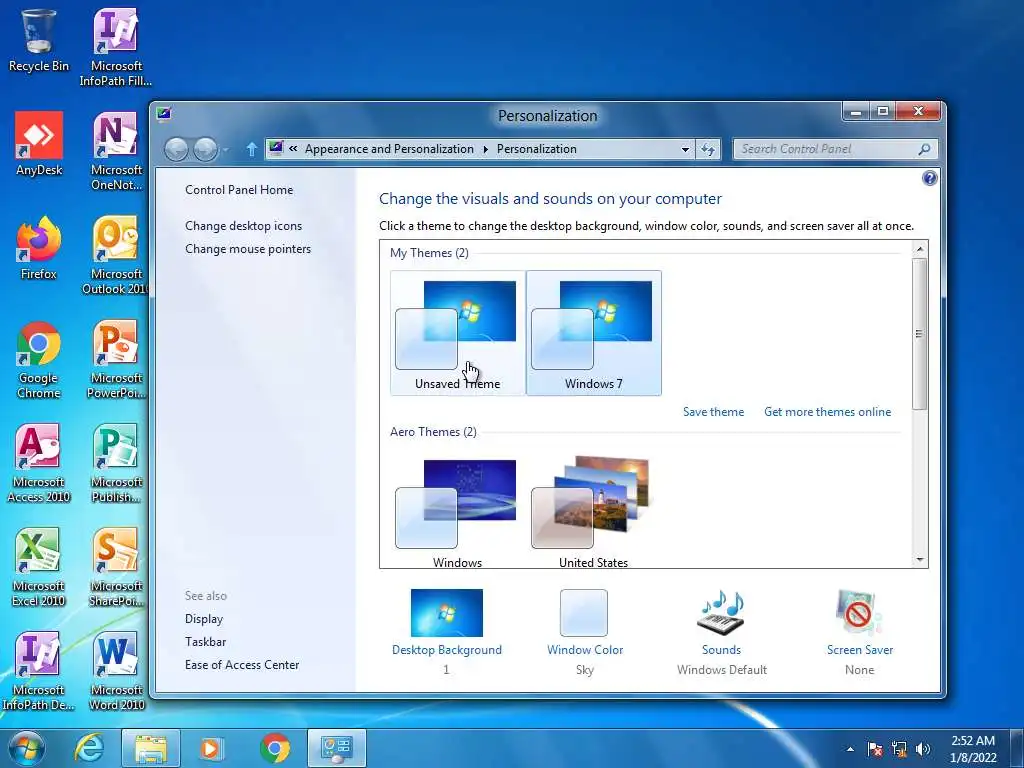Open Firefox desktop shortcut
Viewport: 1024px width, 768px height.
click(x=39, y=248)
